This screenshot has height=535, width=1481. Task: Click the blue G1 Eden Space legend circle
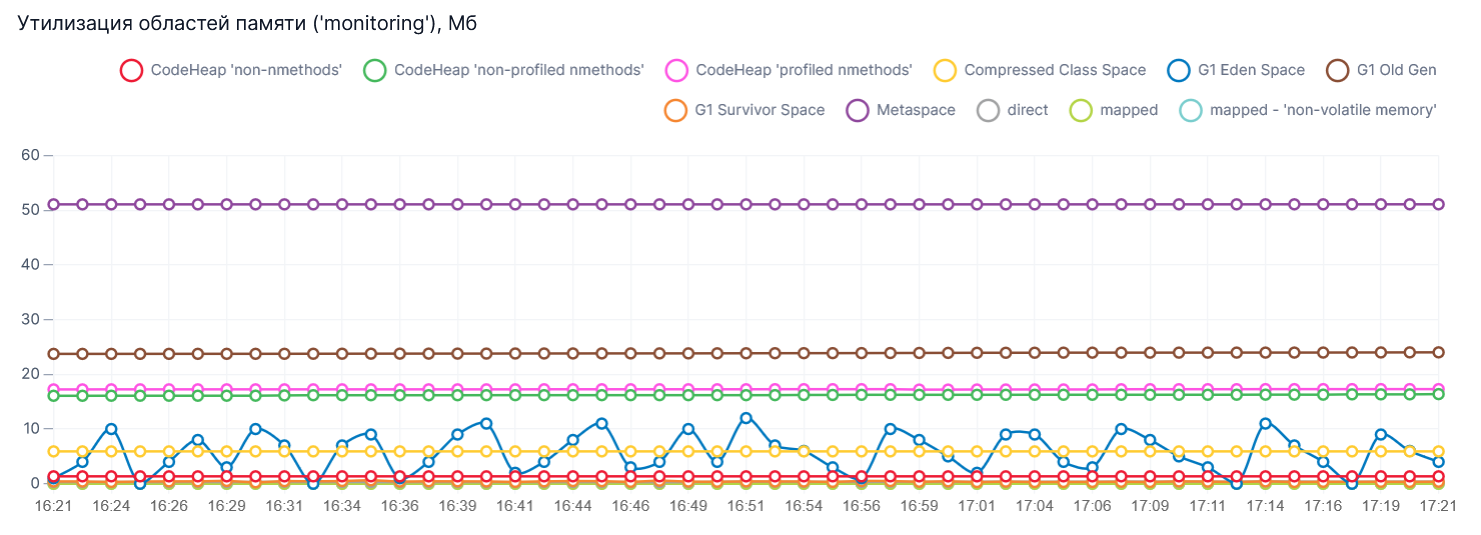point(1178,71)
